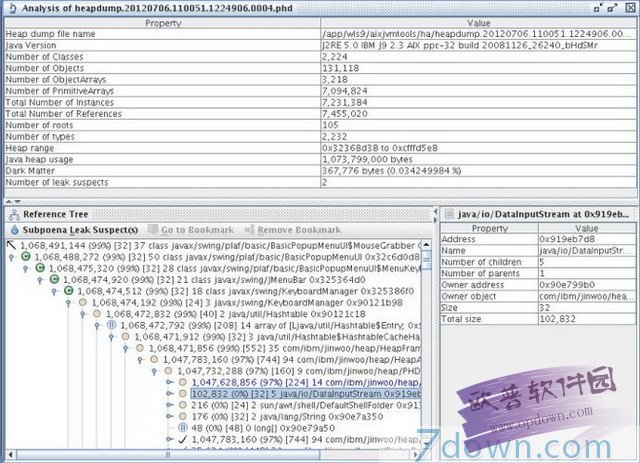Viewport: 640px width, 463px height.
Task: Select the 48 (0%) long[] tree row
Action: [263, 428]
